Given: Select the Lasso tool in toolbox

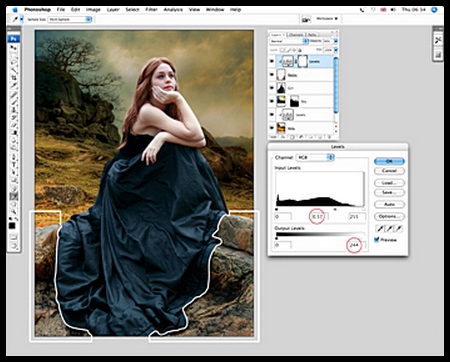Looking at the screenshot, I should pos(14,62).
